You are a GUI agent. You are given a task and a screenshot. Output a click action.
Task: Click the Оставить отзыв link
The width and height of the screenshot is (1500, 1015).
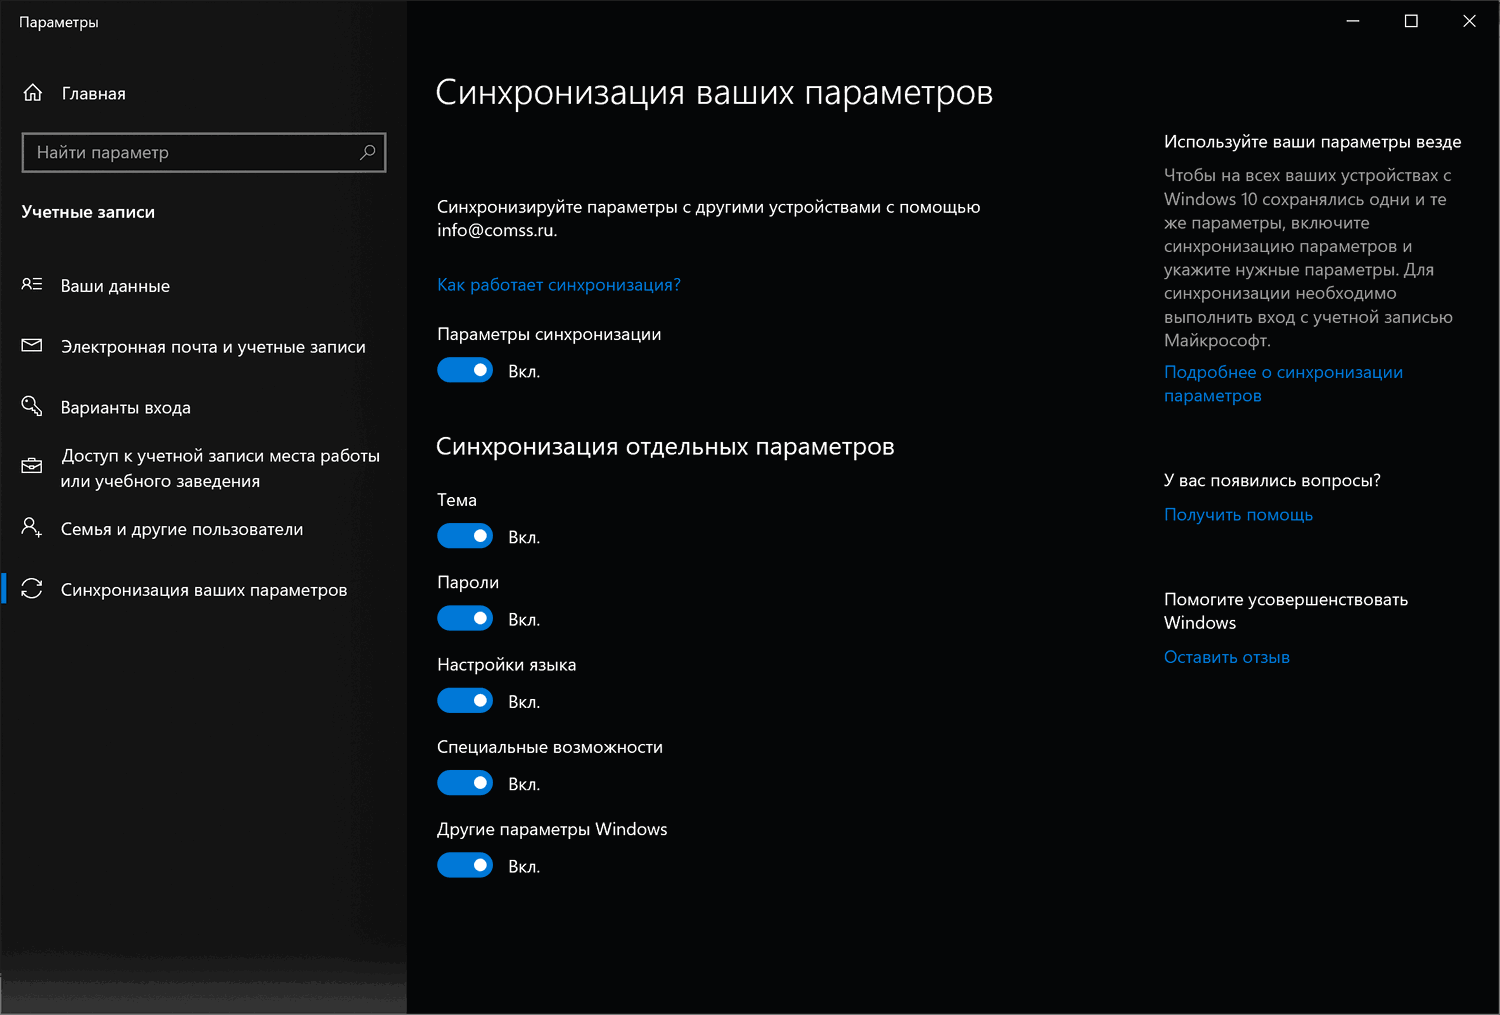pos(1227,657)
